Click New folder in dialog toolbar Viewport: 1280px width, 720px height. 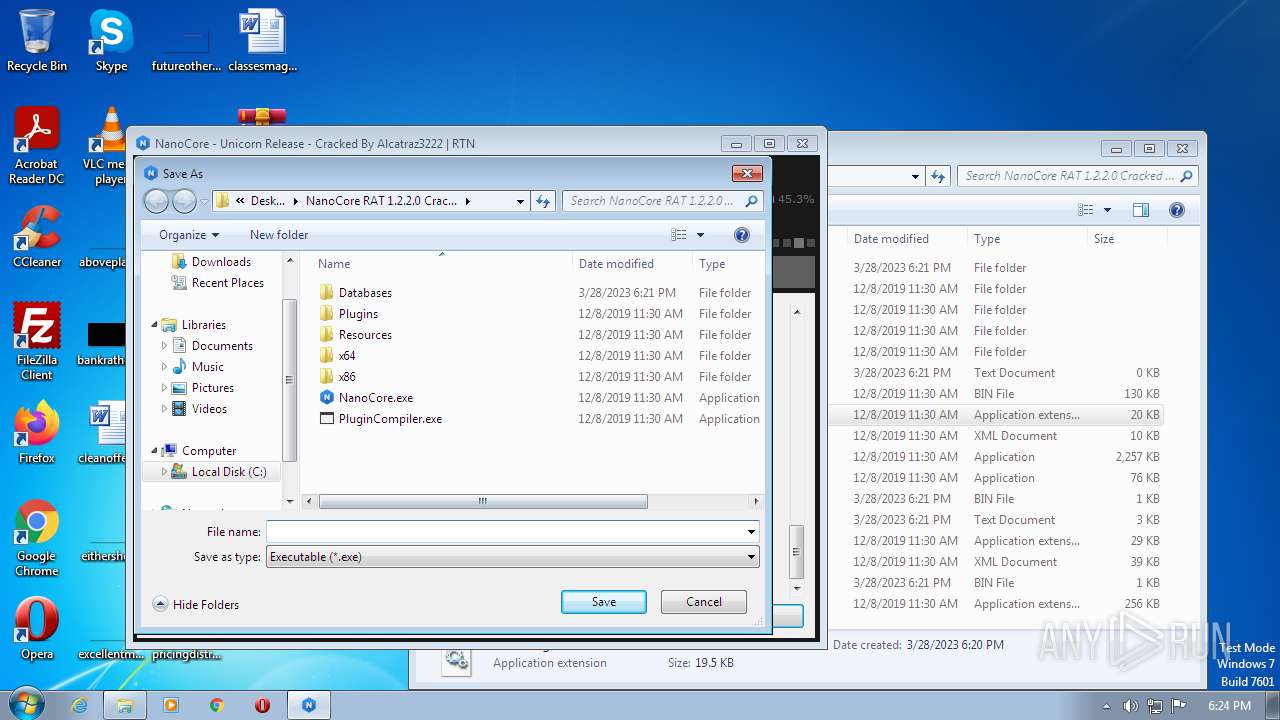(x=279, y=235)
